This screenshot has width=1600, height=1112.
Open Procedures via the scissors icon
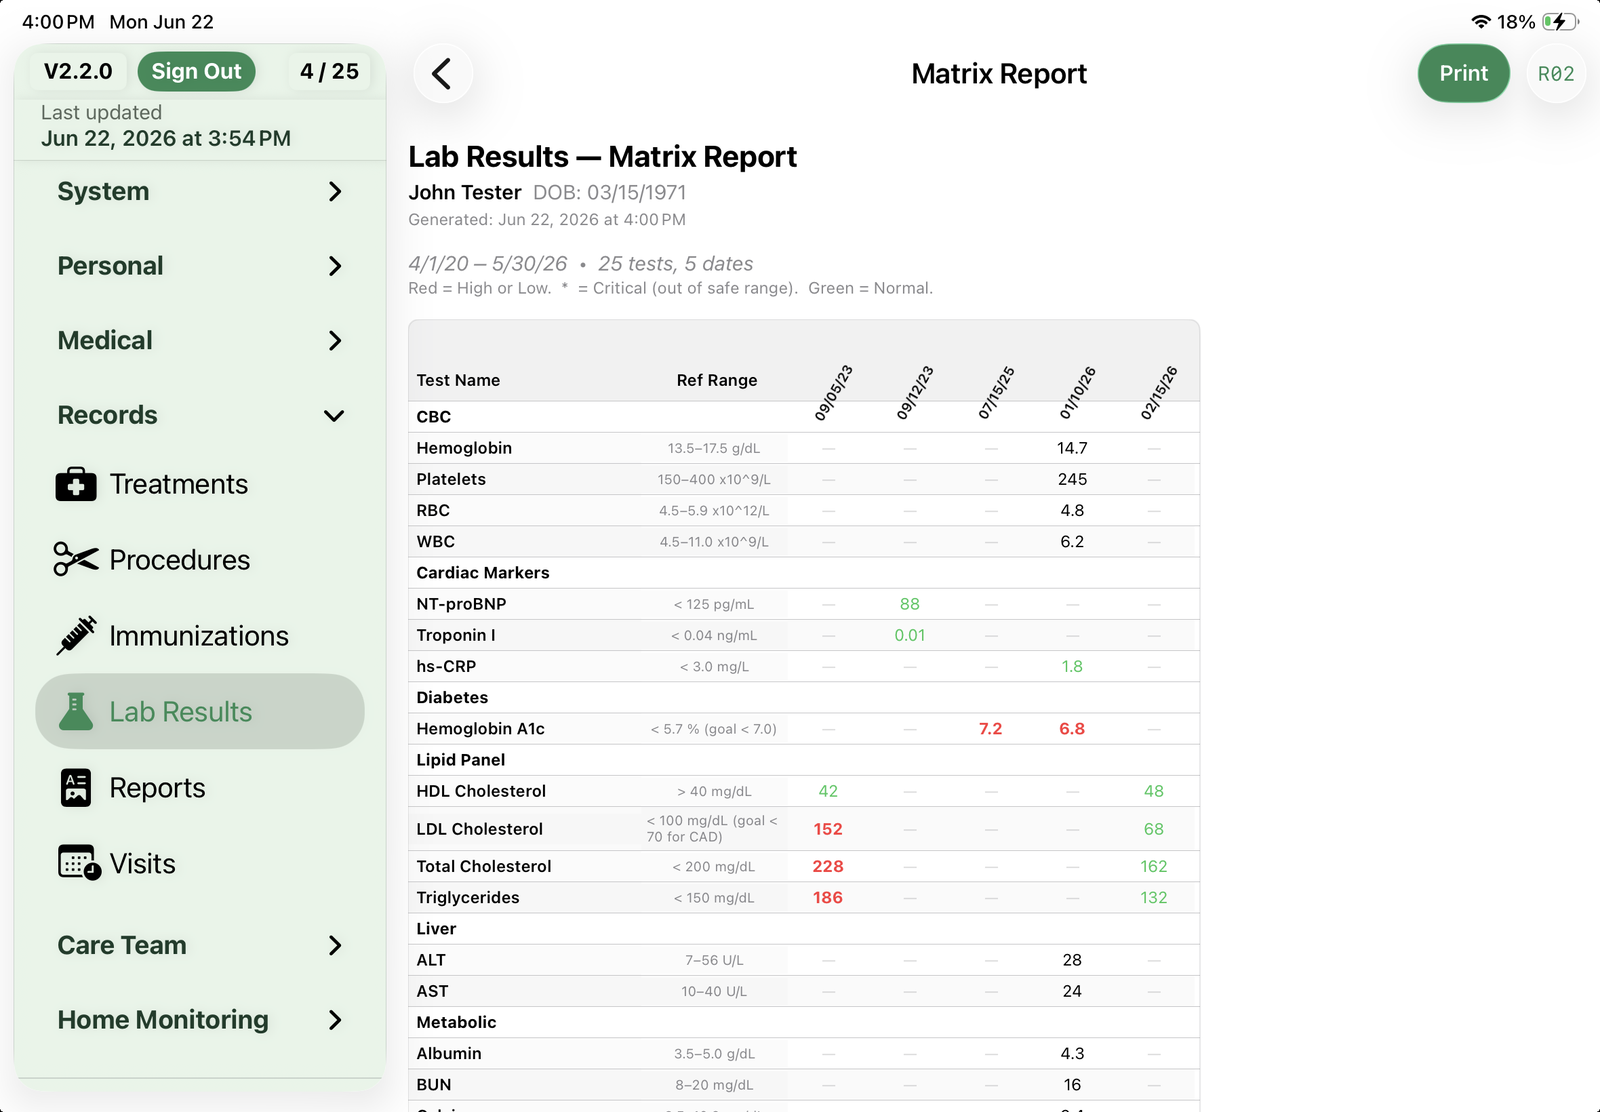coord(76,560)
